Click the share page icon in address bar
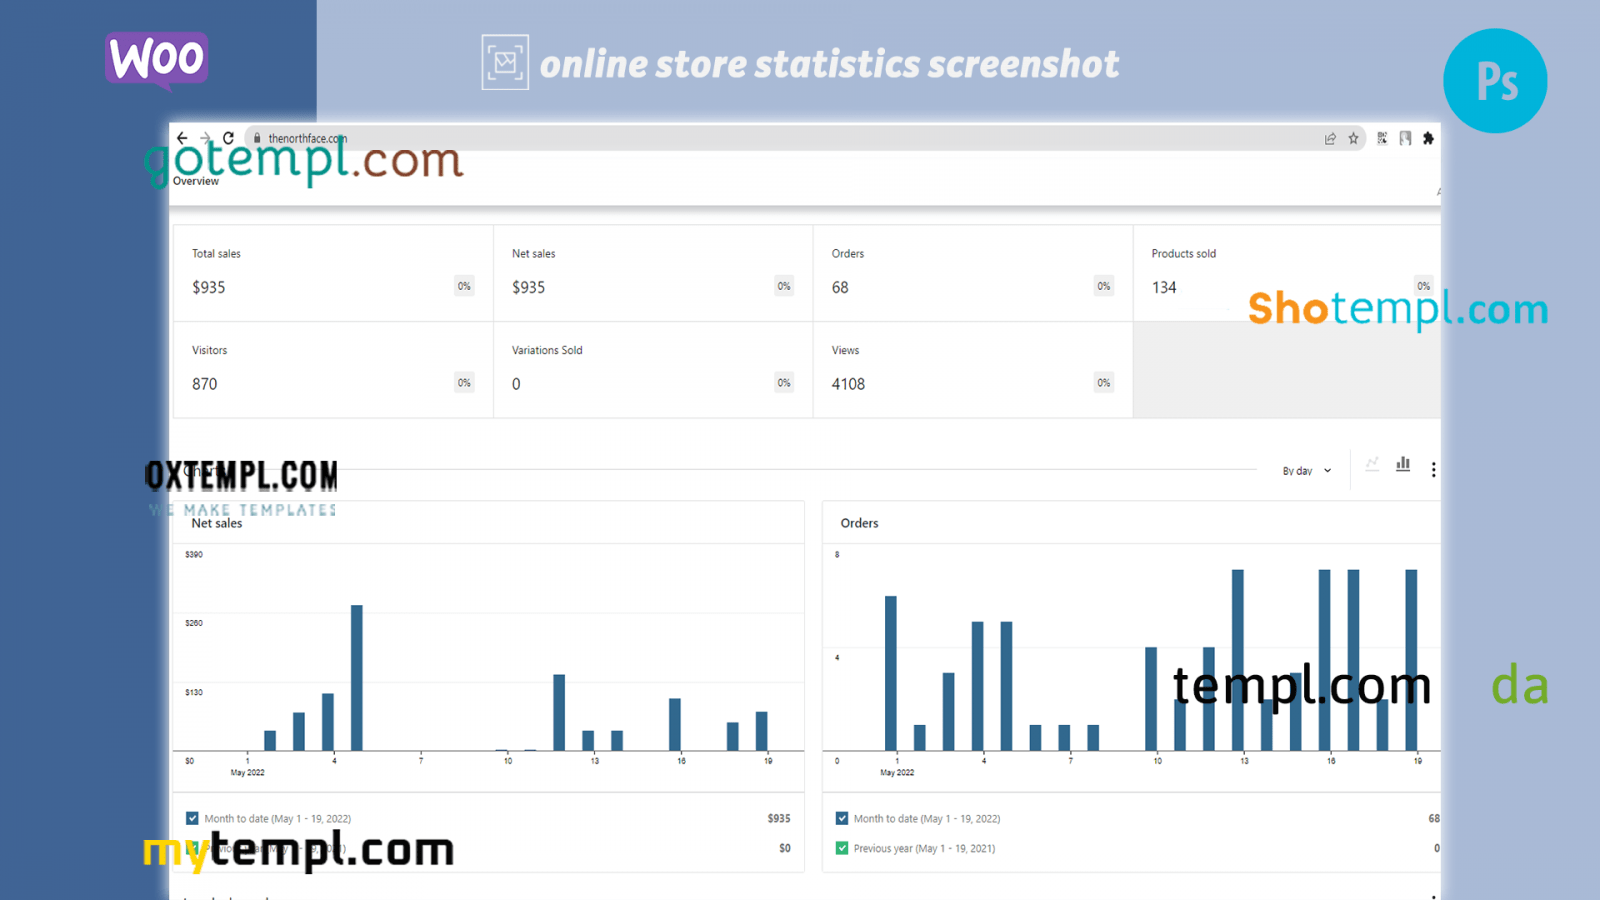Screen dimensions: 1600x900 pos(1330,139)
